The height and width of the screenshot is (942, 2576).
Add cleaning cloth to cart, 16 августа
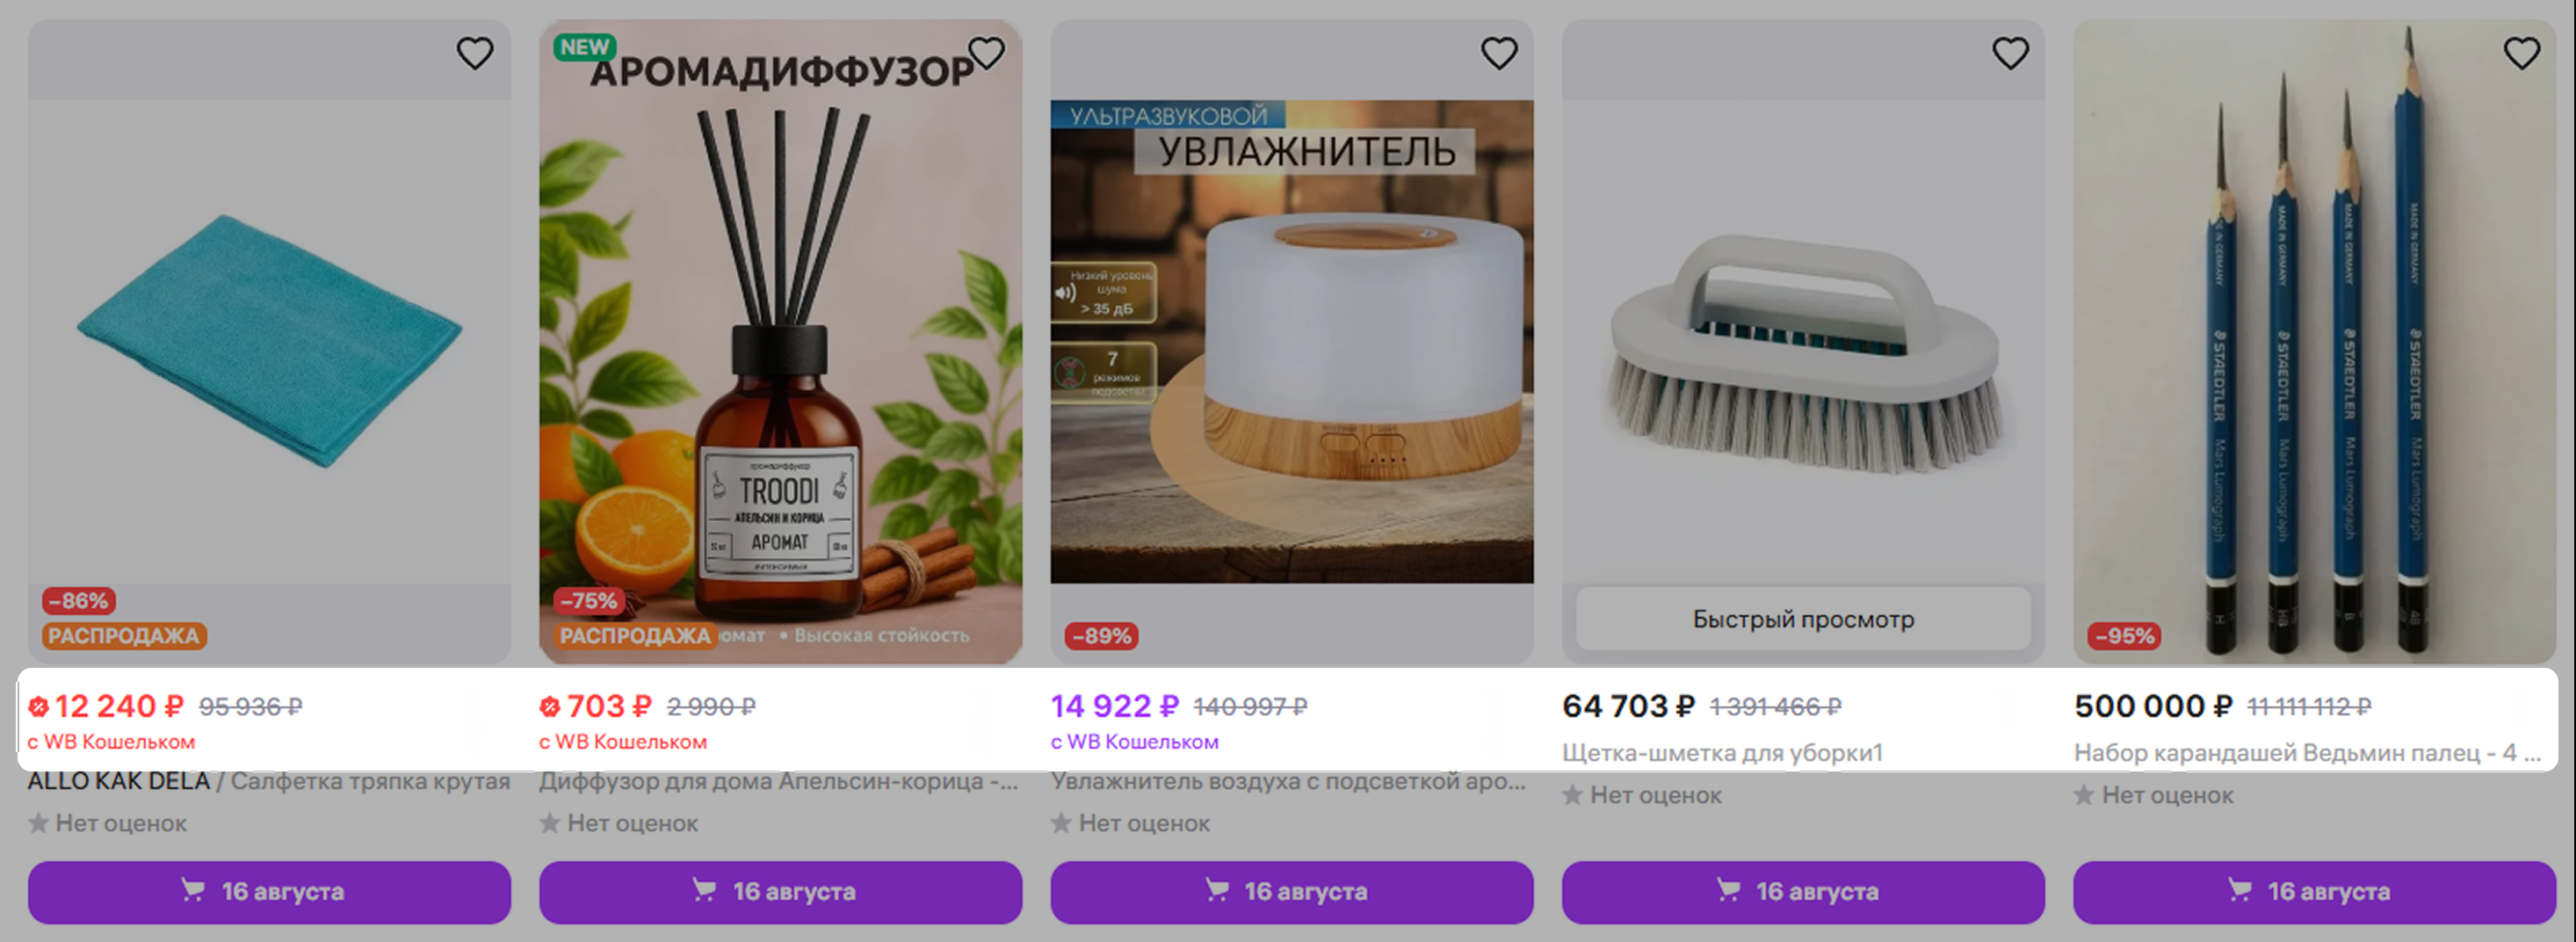point(269,891)
